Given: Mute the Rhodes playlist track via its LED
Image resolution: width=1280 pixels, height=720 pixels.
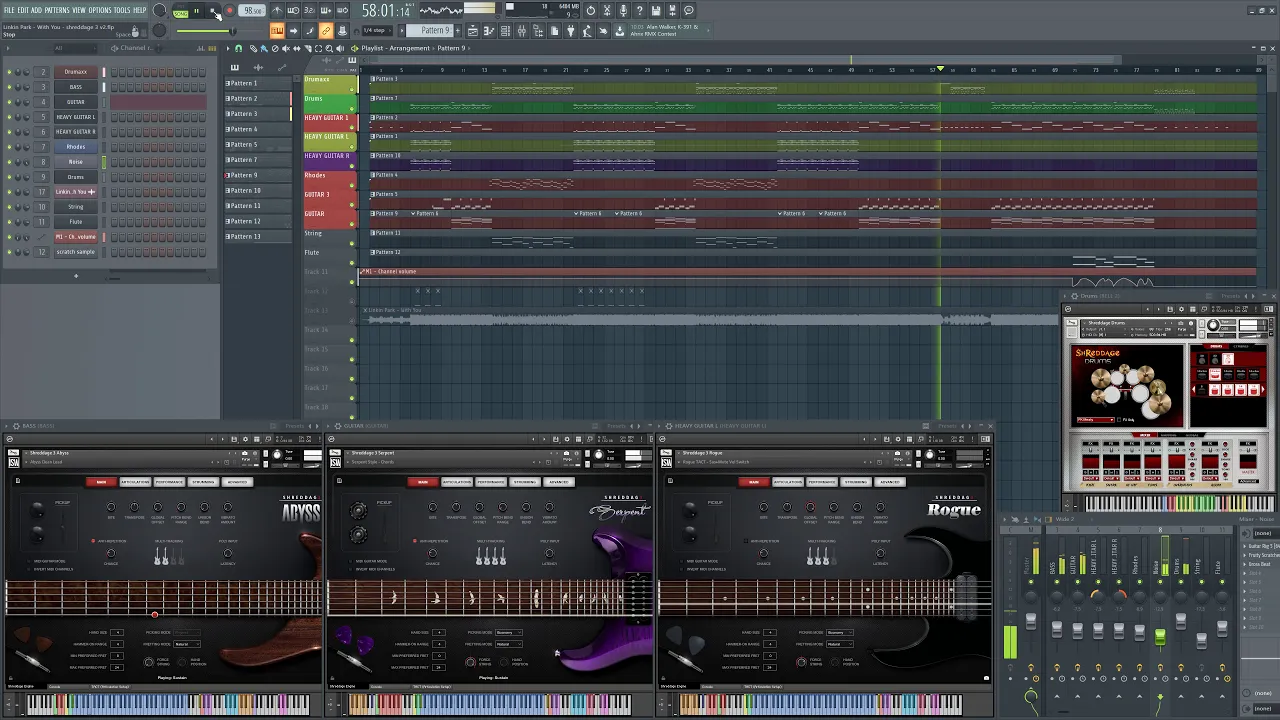Looking at the screenshot, I should point(352,185).
